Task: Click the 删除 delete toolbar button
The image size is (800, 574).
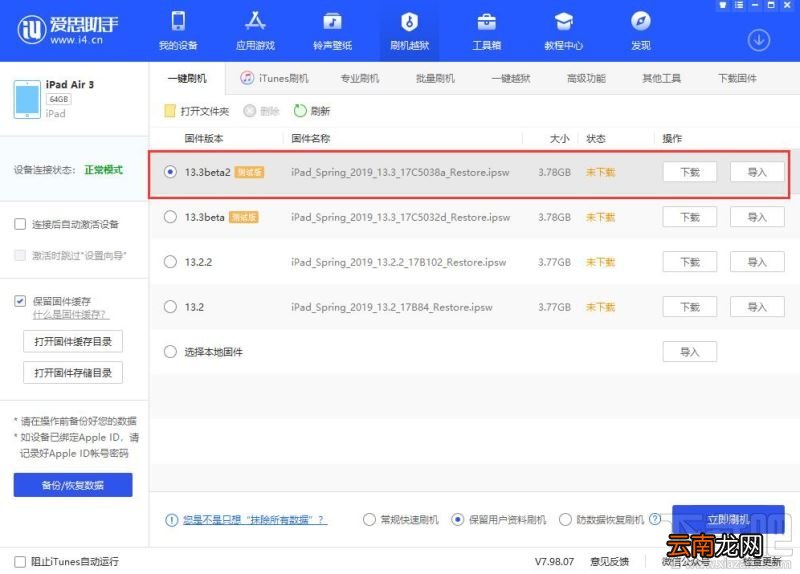Action: click(261, 111)
